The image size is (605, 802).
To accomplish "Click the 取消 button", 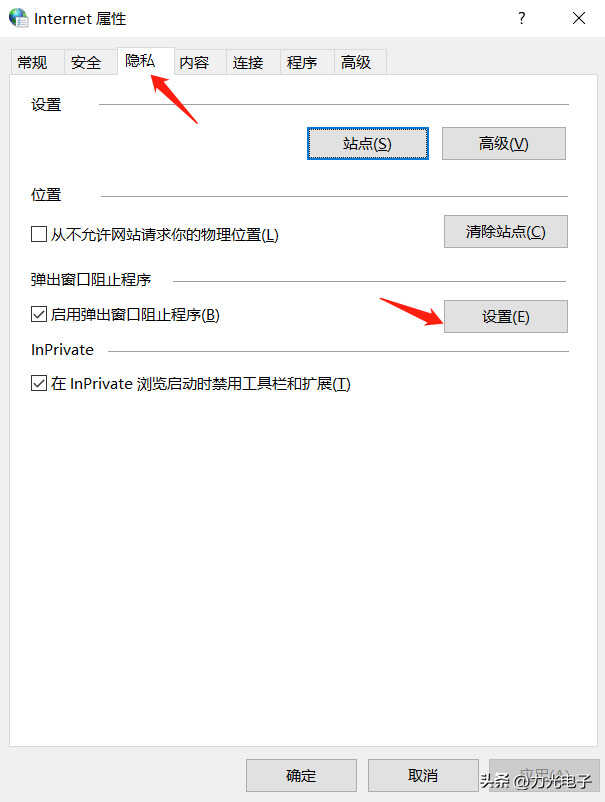I will click(423, 775).
